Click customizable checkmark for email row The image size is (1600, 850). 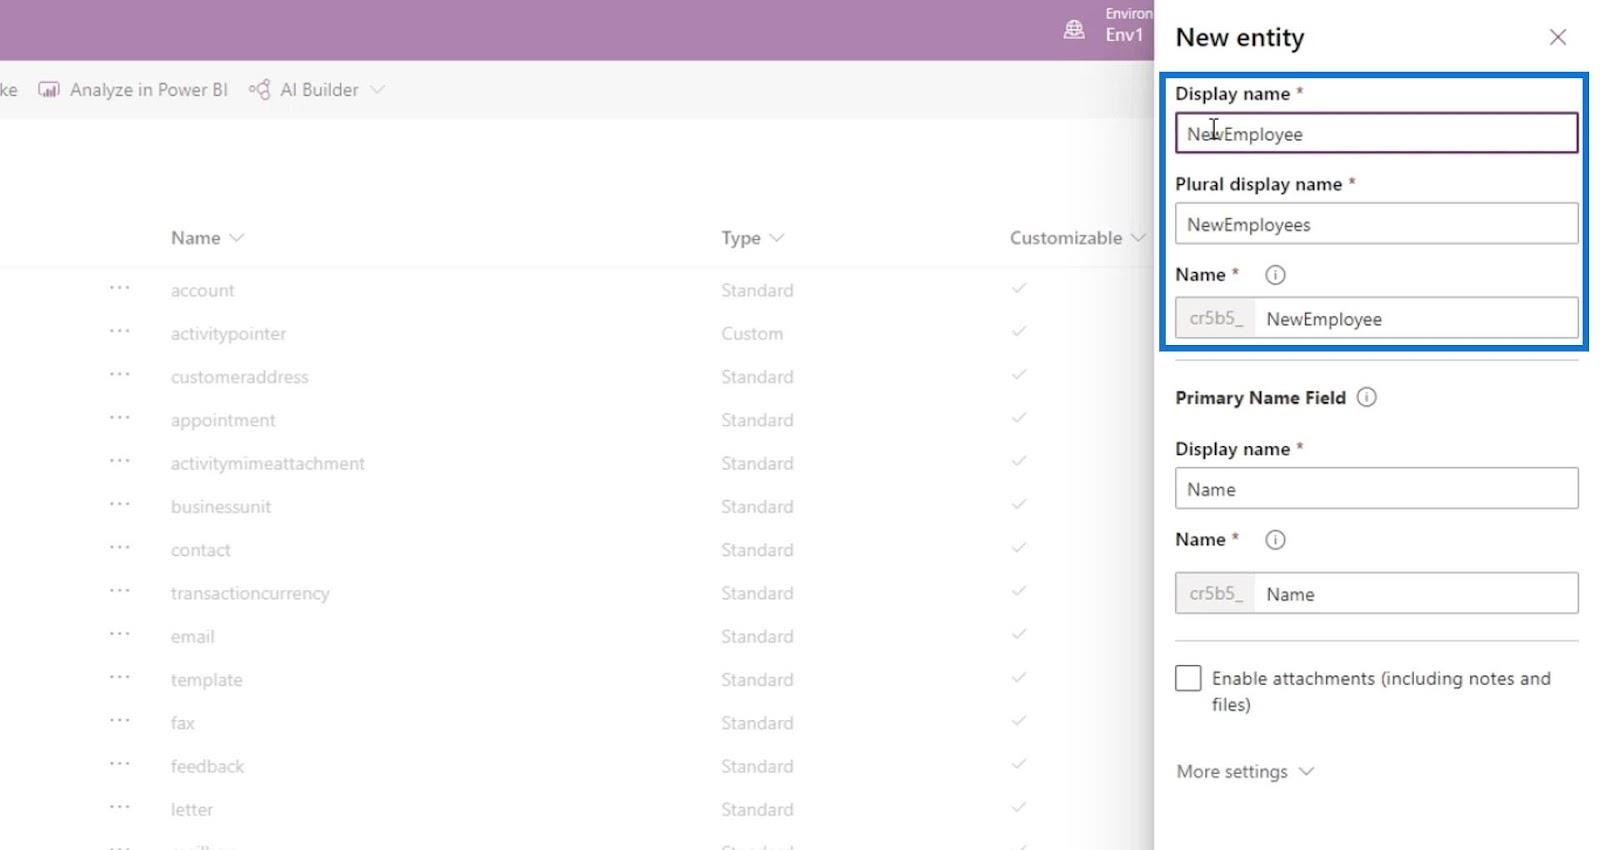[1019, 634]
